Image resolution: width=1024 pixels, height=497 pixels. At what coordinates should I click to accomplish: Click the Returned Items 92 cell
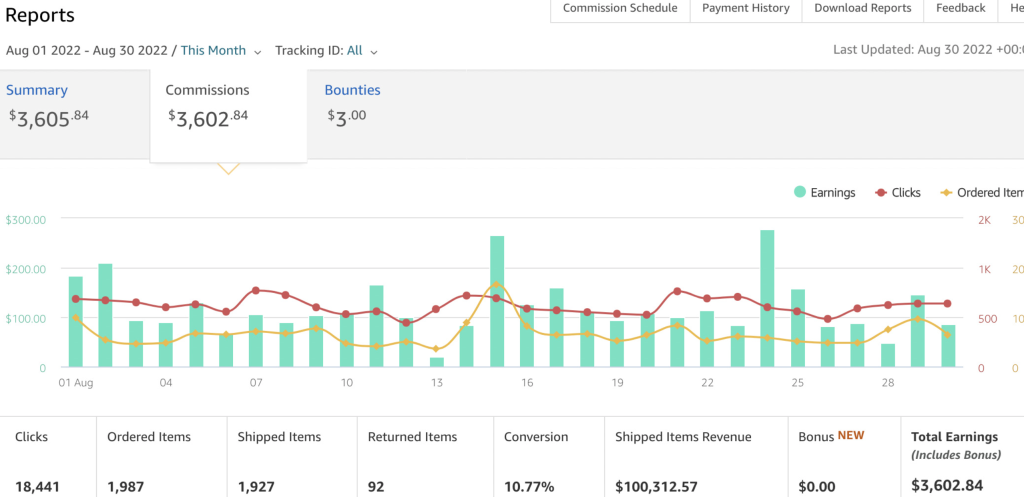pos(425,458)
